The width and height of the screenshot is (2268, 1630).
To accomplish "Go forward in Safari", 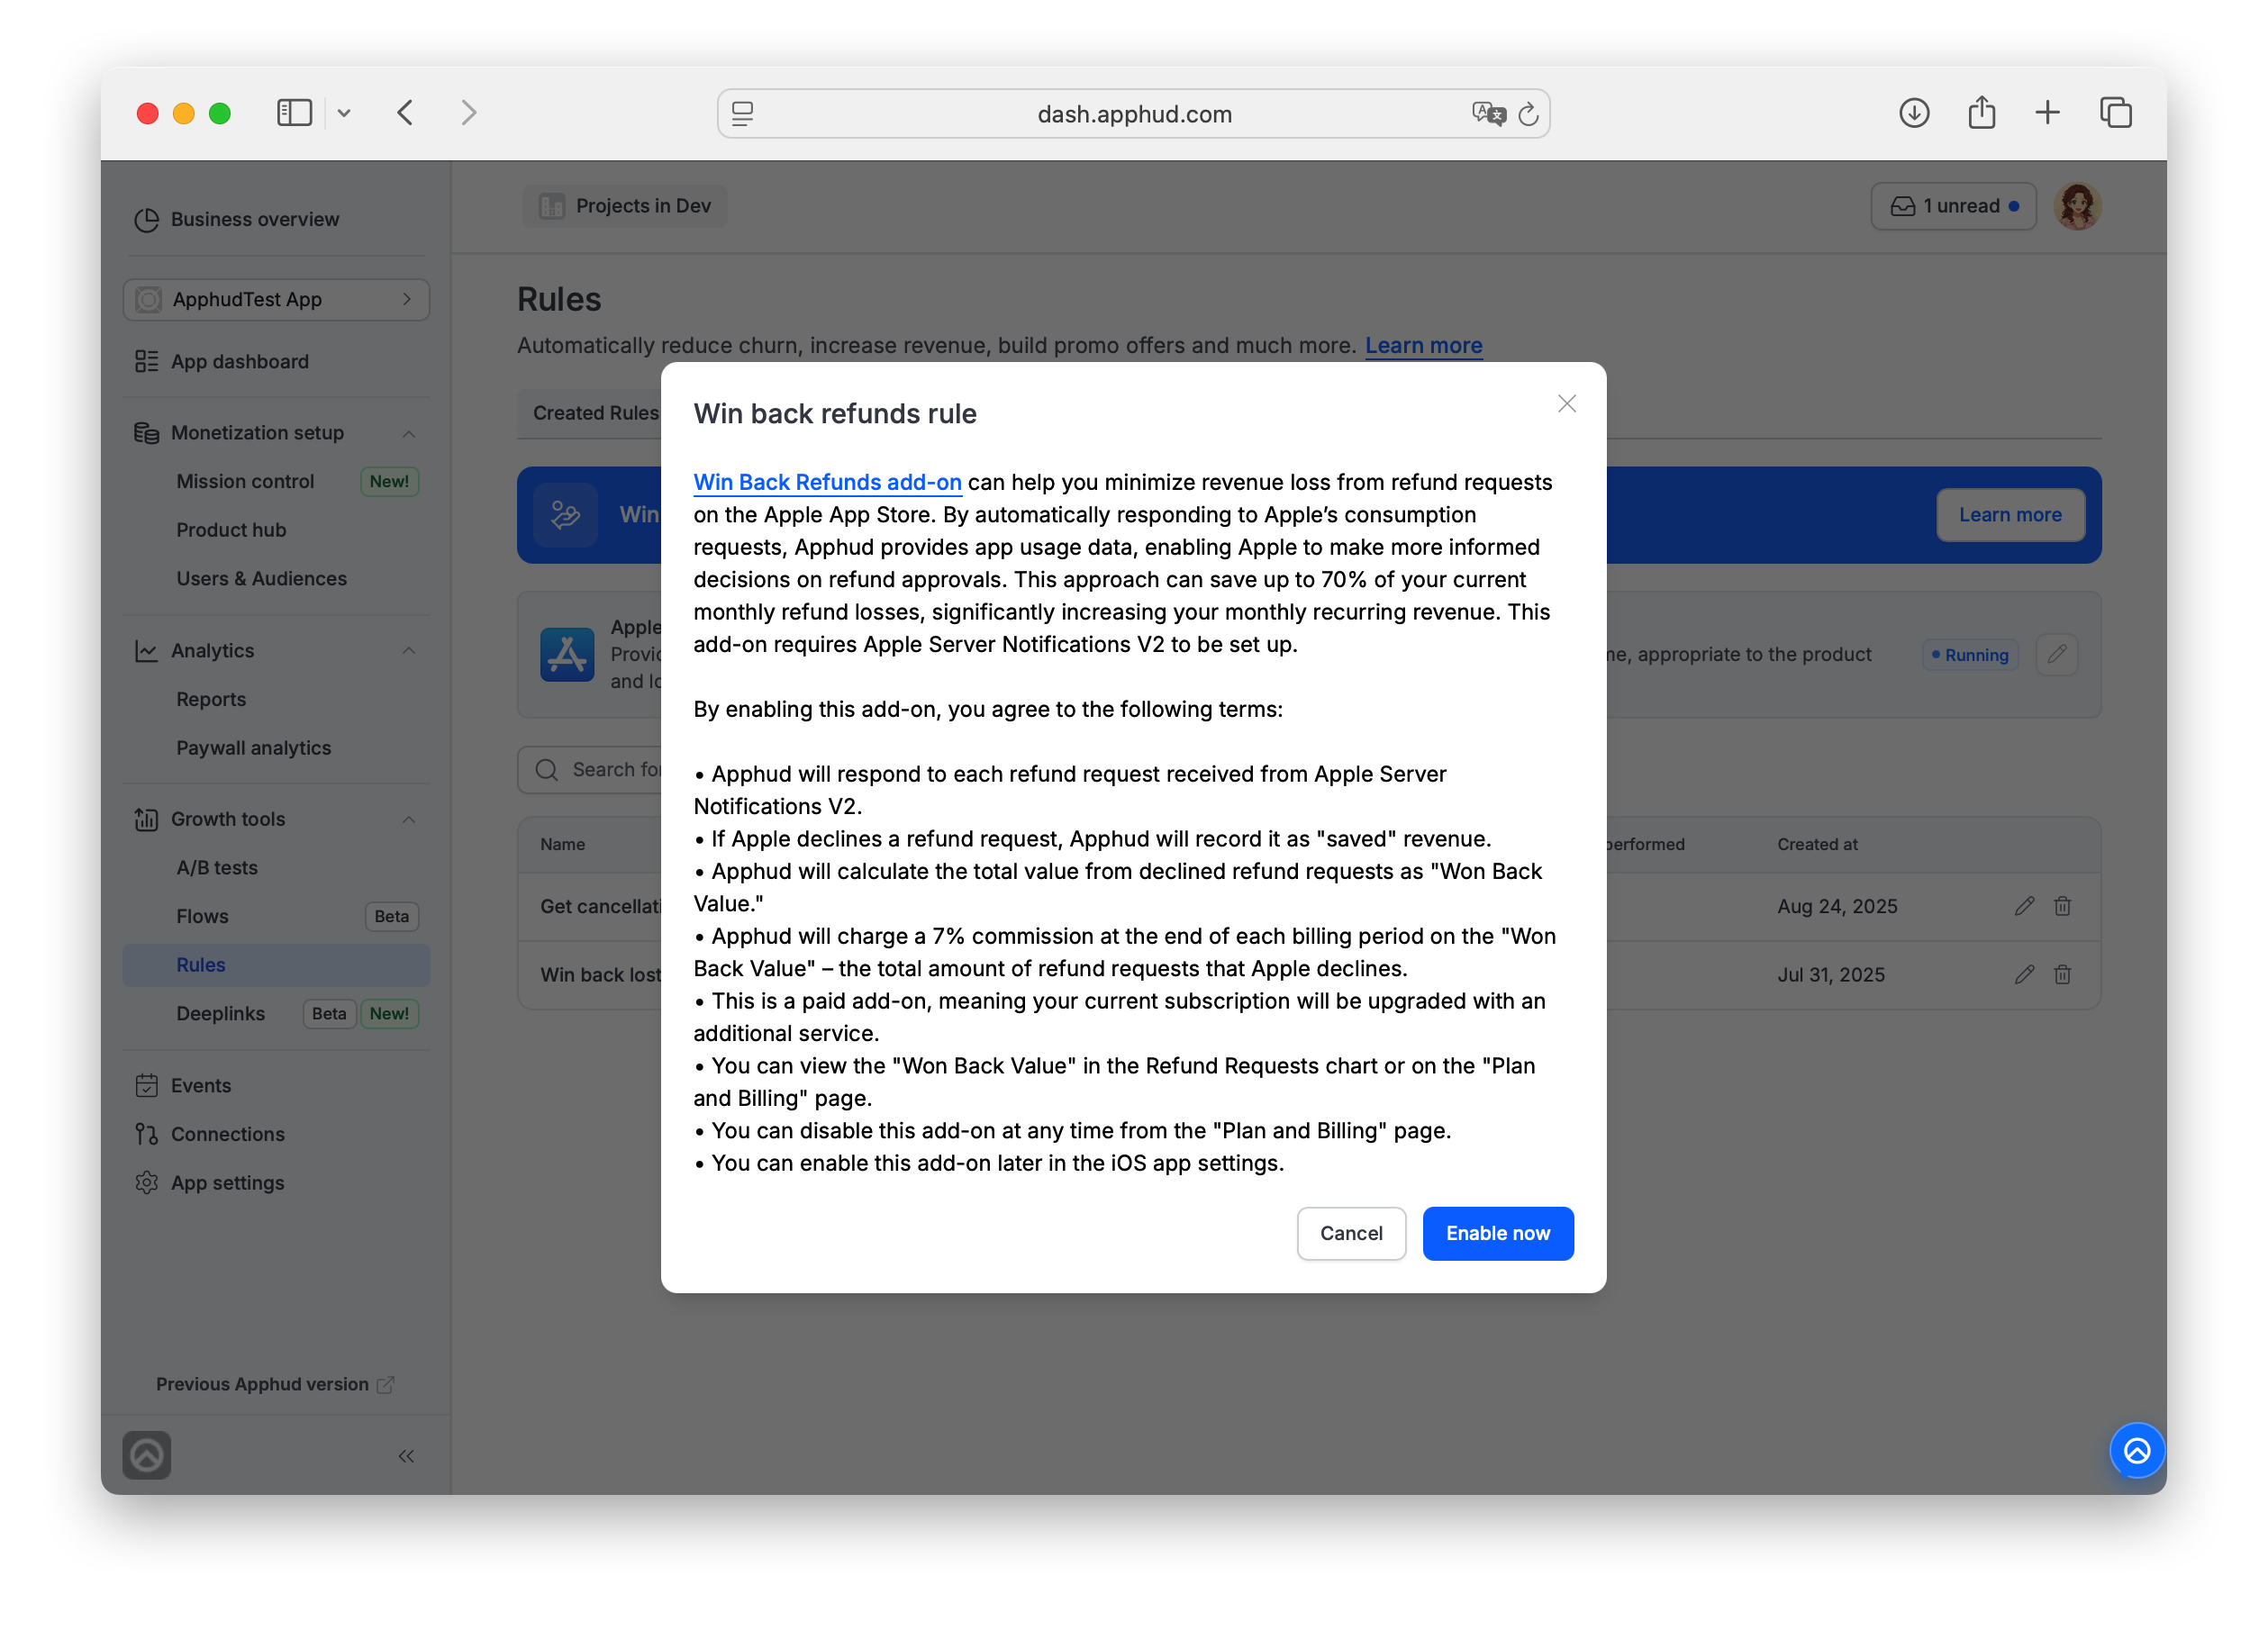I will pos(469,113).
